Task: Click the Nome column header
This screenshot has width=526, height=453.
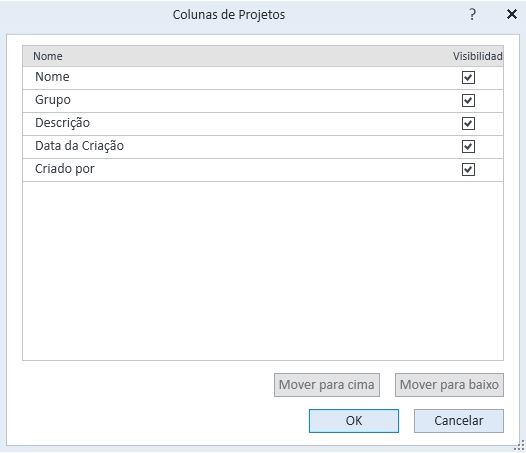Action: pyautogui.click(x=48, y=56)
